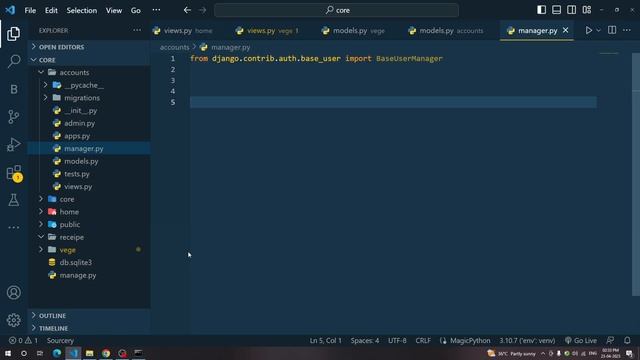Viewport: 640px width, 360px height.
Task: Open Explorer views and more actions ellipsis
Action: (x=137, y=30)
